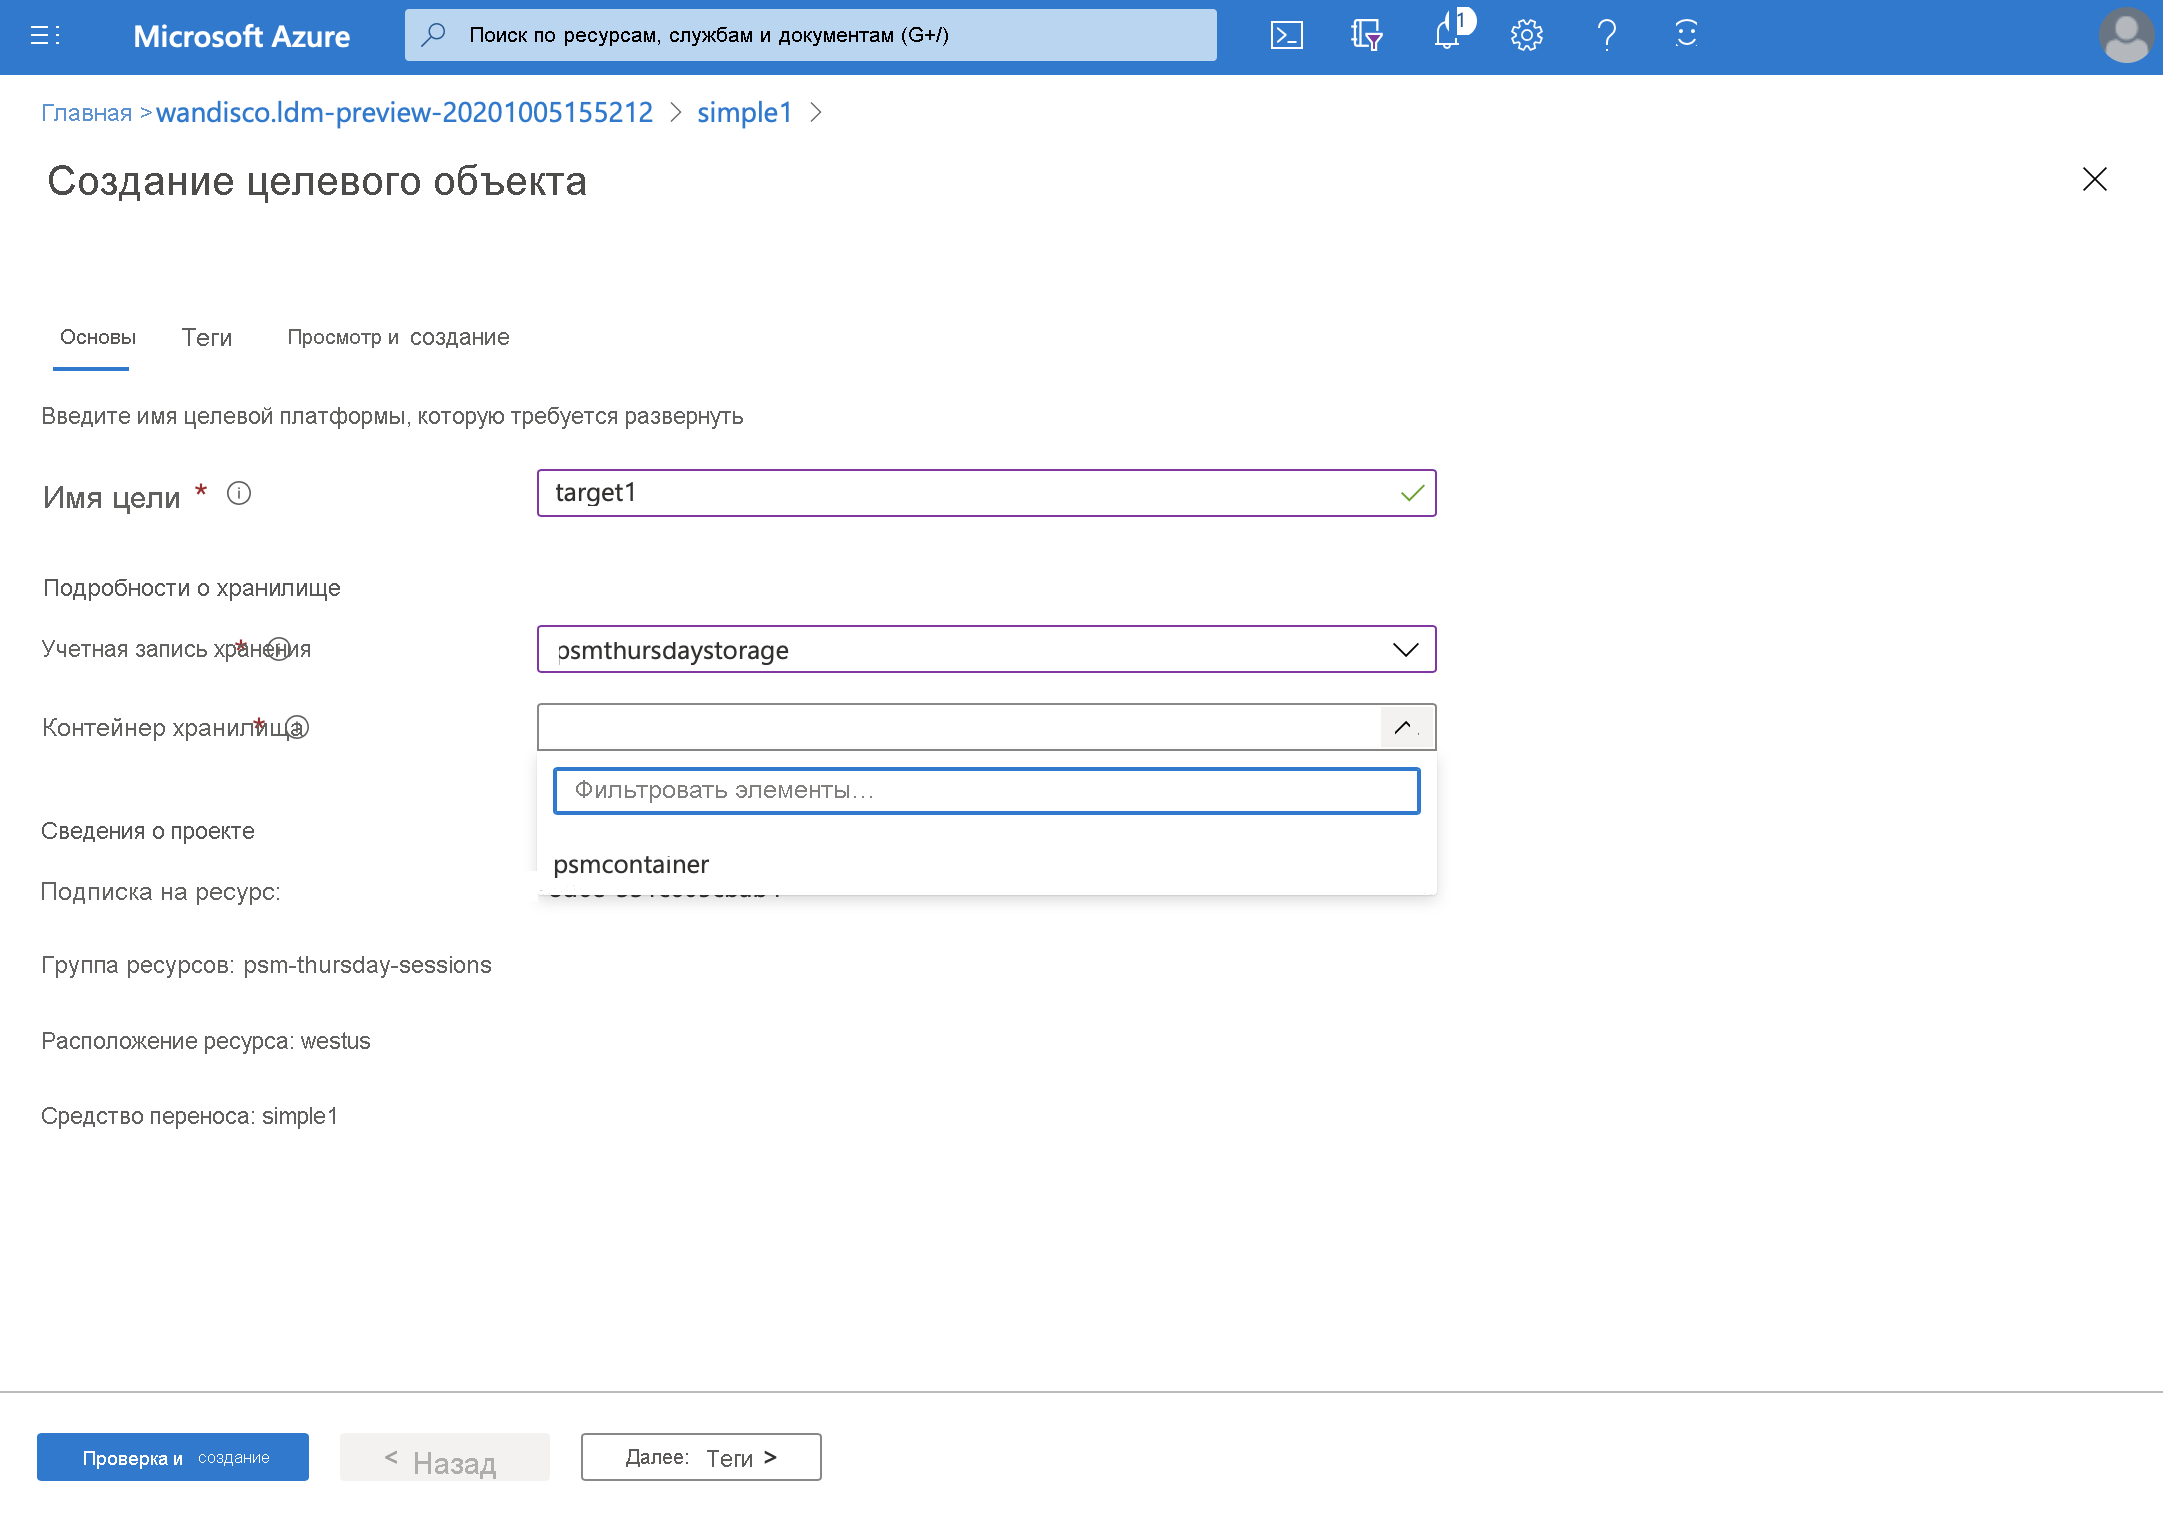Open the notifications bell

pos(1447,35)
